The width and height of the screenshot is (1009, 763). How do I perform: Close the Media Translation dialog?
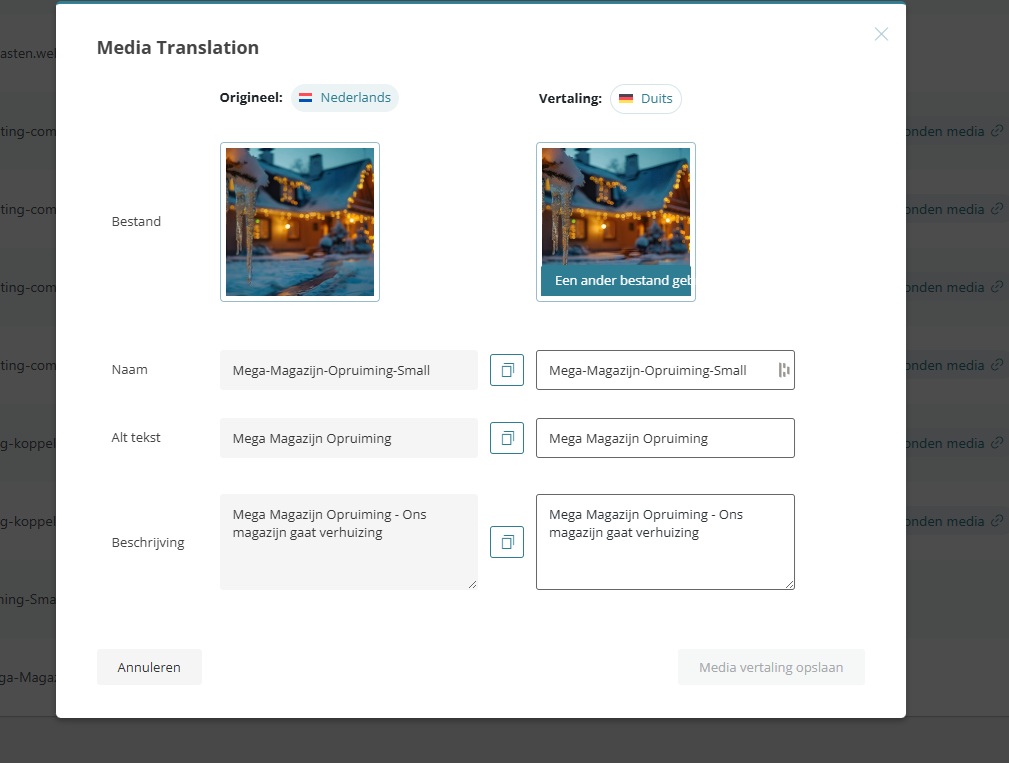pos(881,34)
